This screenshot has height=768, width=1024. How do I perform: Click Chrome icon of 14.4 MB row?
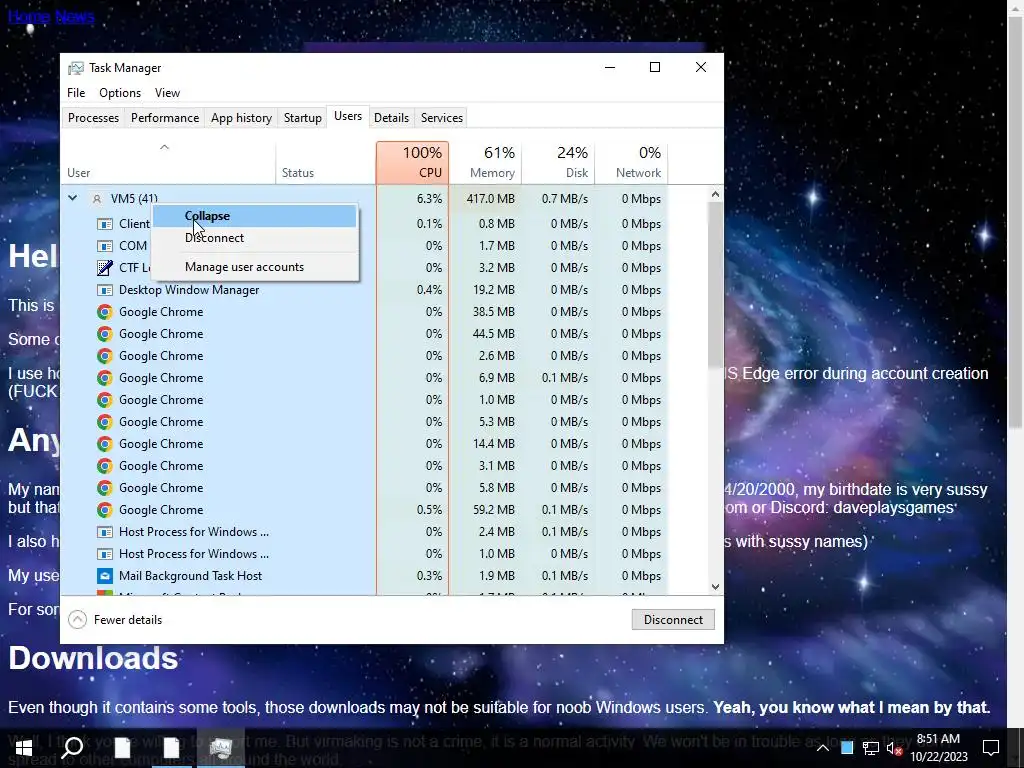(104, 444)
